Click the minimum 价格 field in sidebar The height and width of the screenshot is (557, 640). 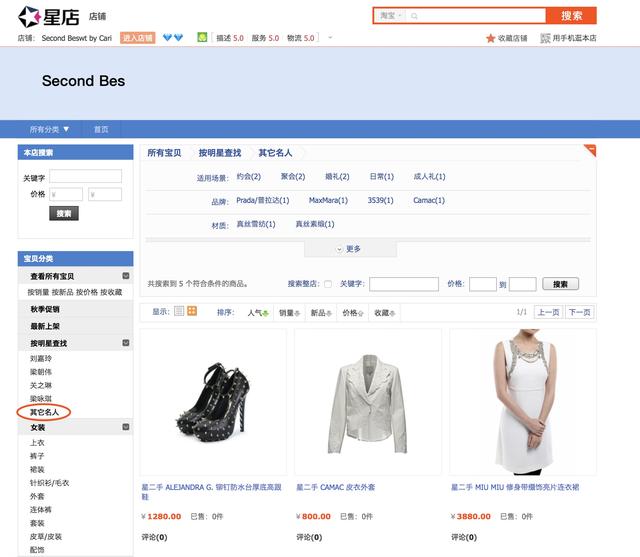[x=66, y=194]
